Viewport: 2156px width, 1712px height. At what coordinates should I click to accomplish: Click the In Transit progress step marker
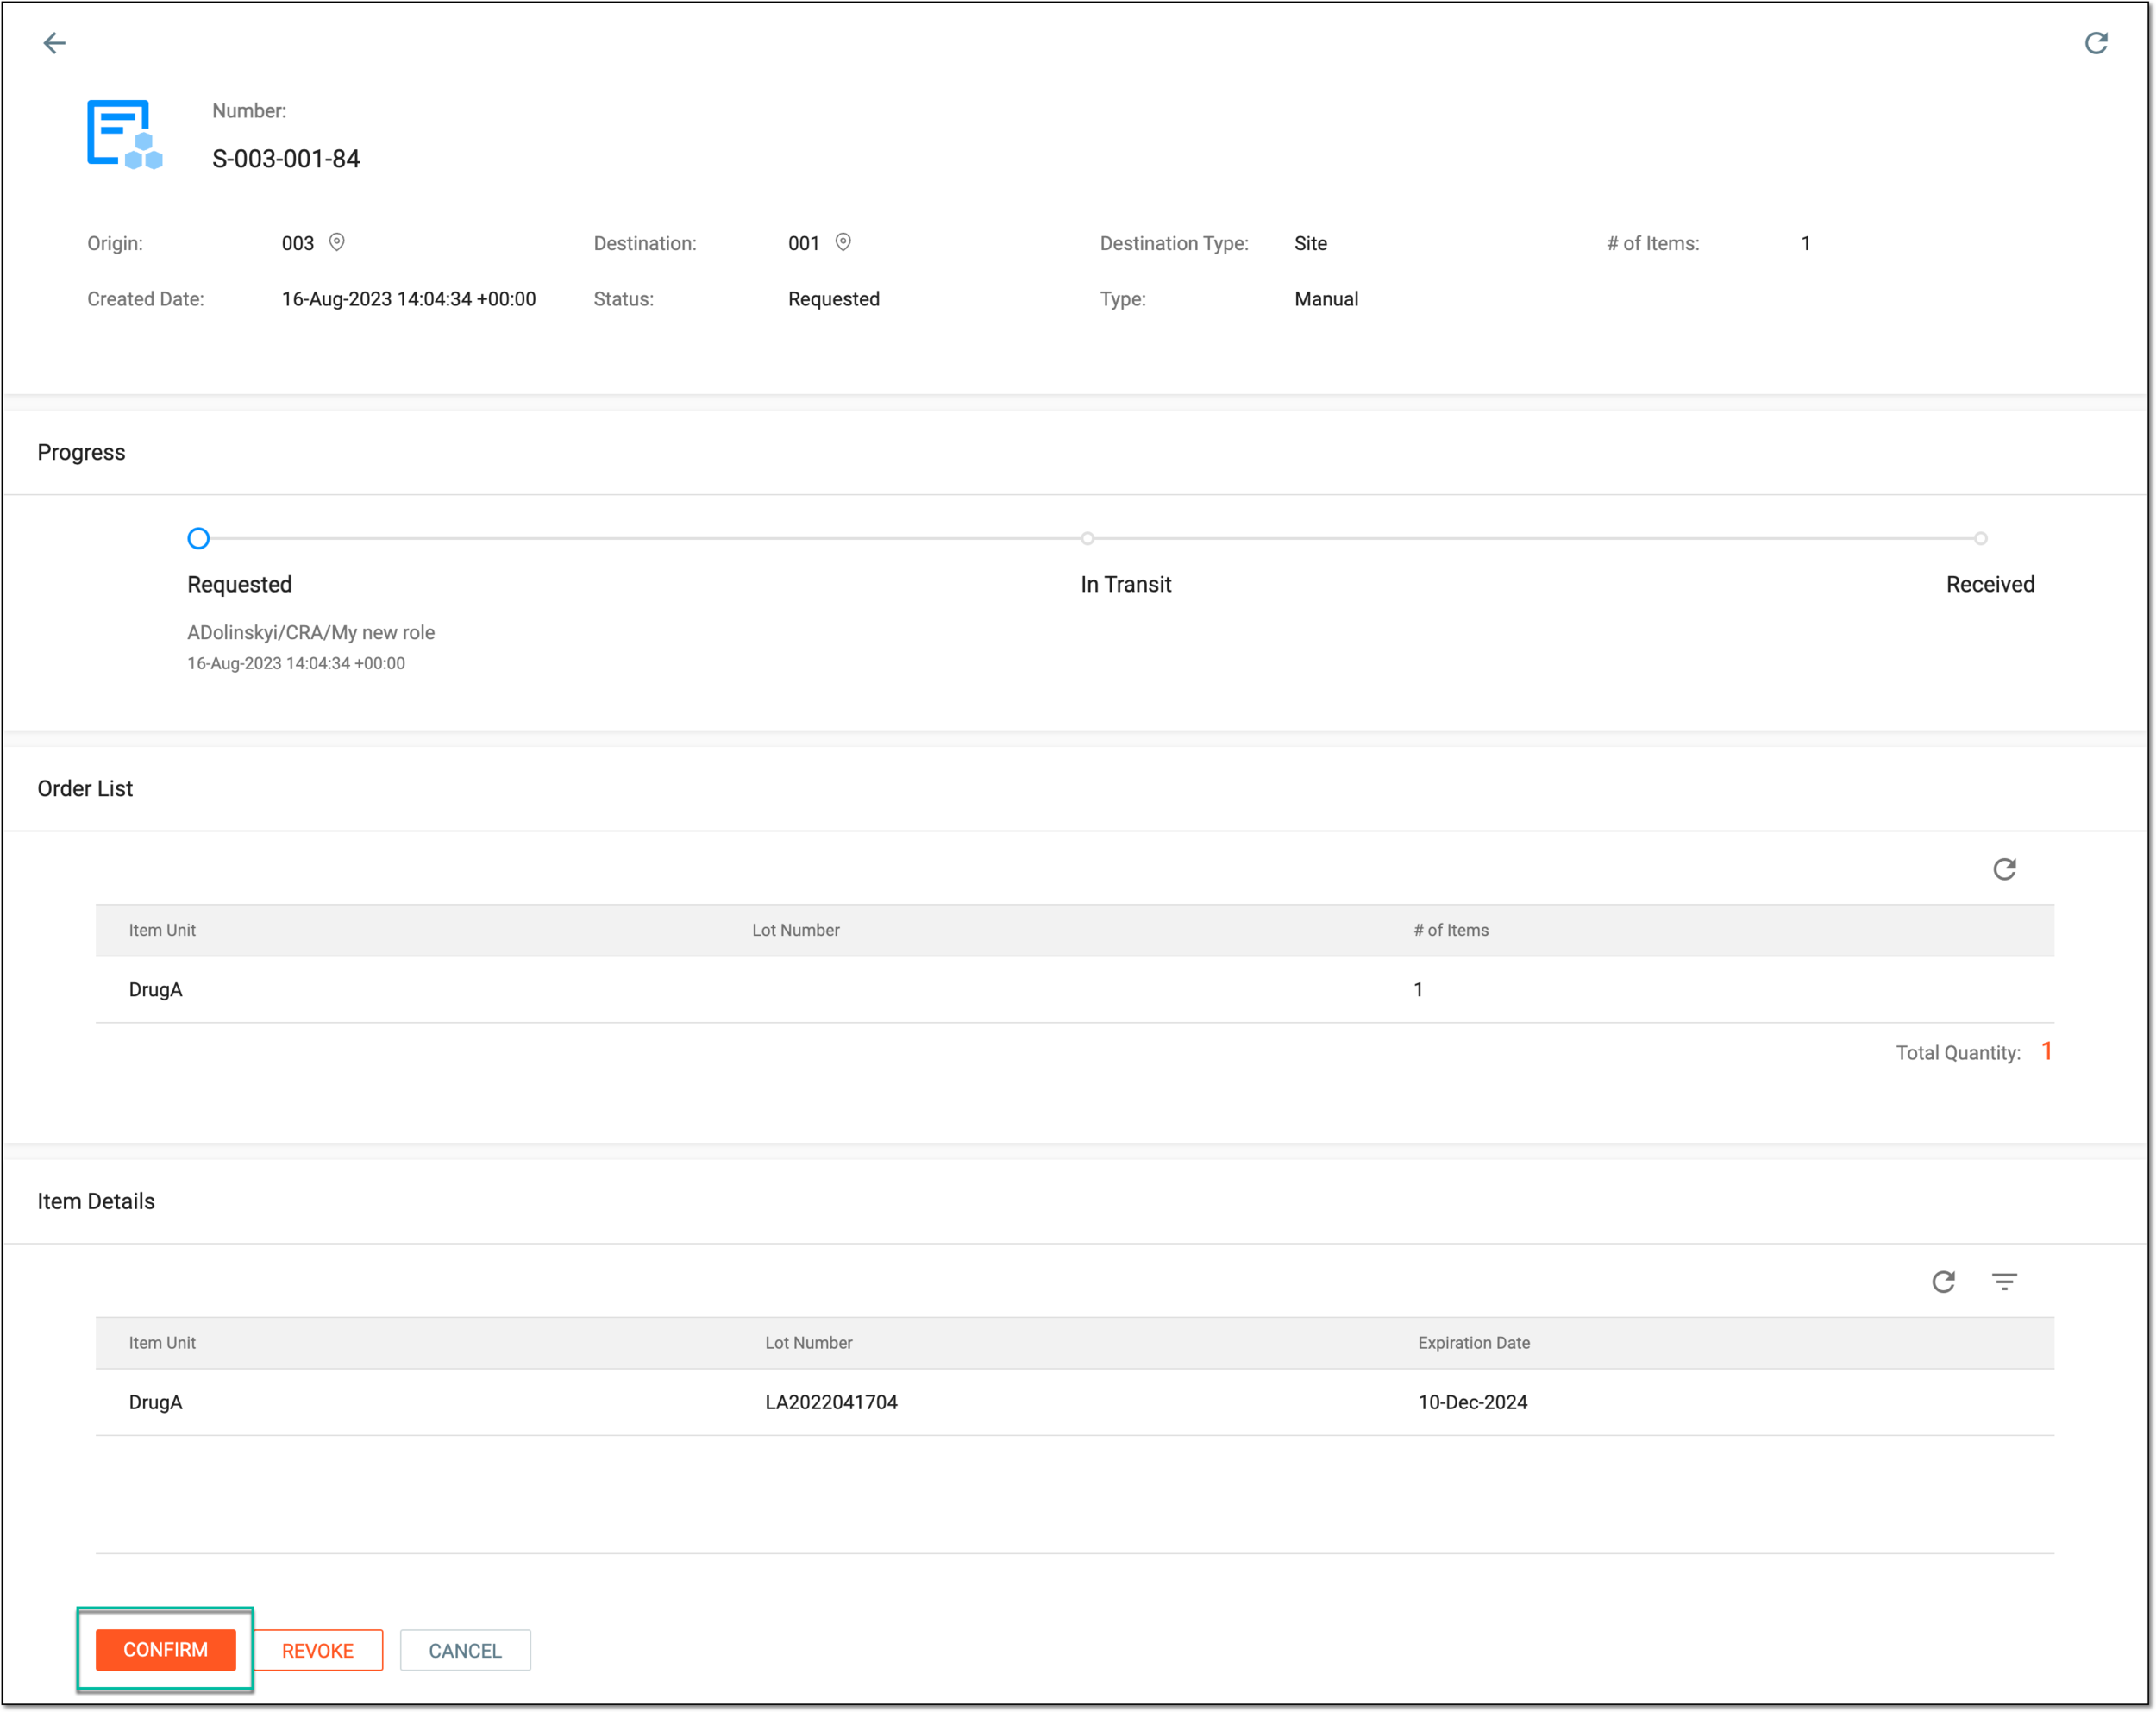coord(1087,539)
